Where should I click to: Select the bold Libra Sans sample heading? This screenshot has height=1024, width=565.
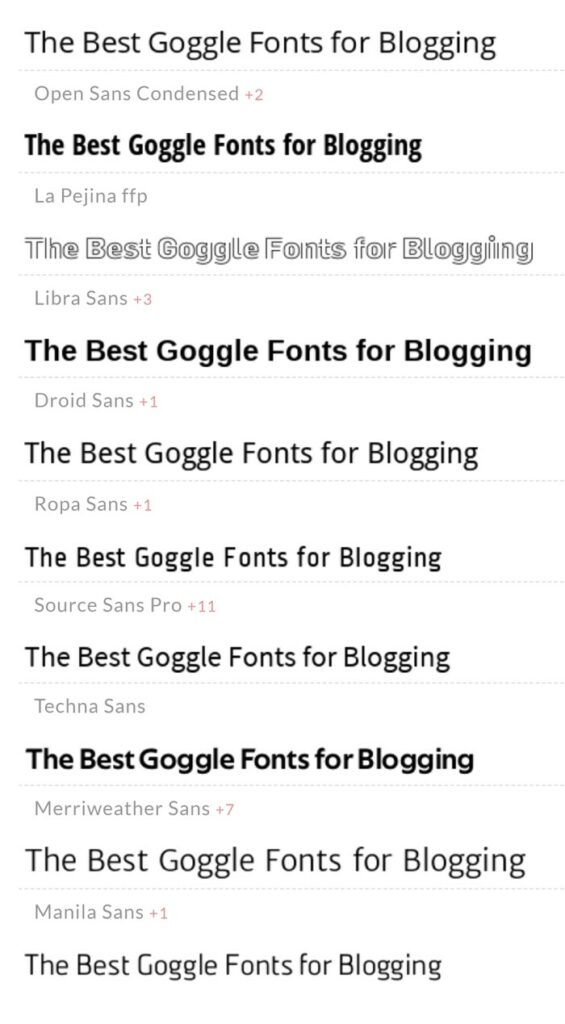coord(278,352)
